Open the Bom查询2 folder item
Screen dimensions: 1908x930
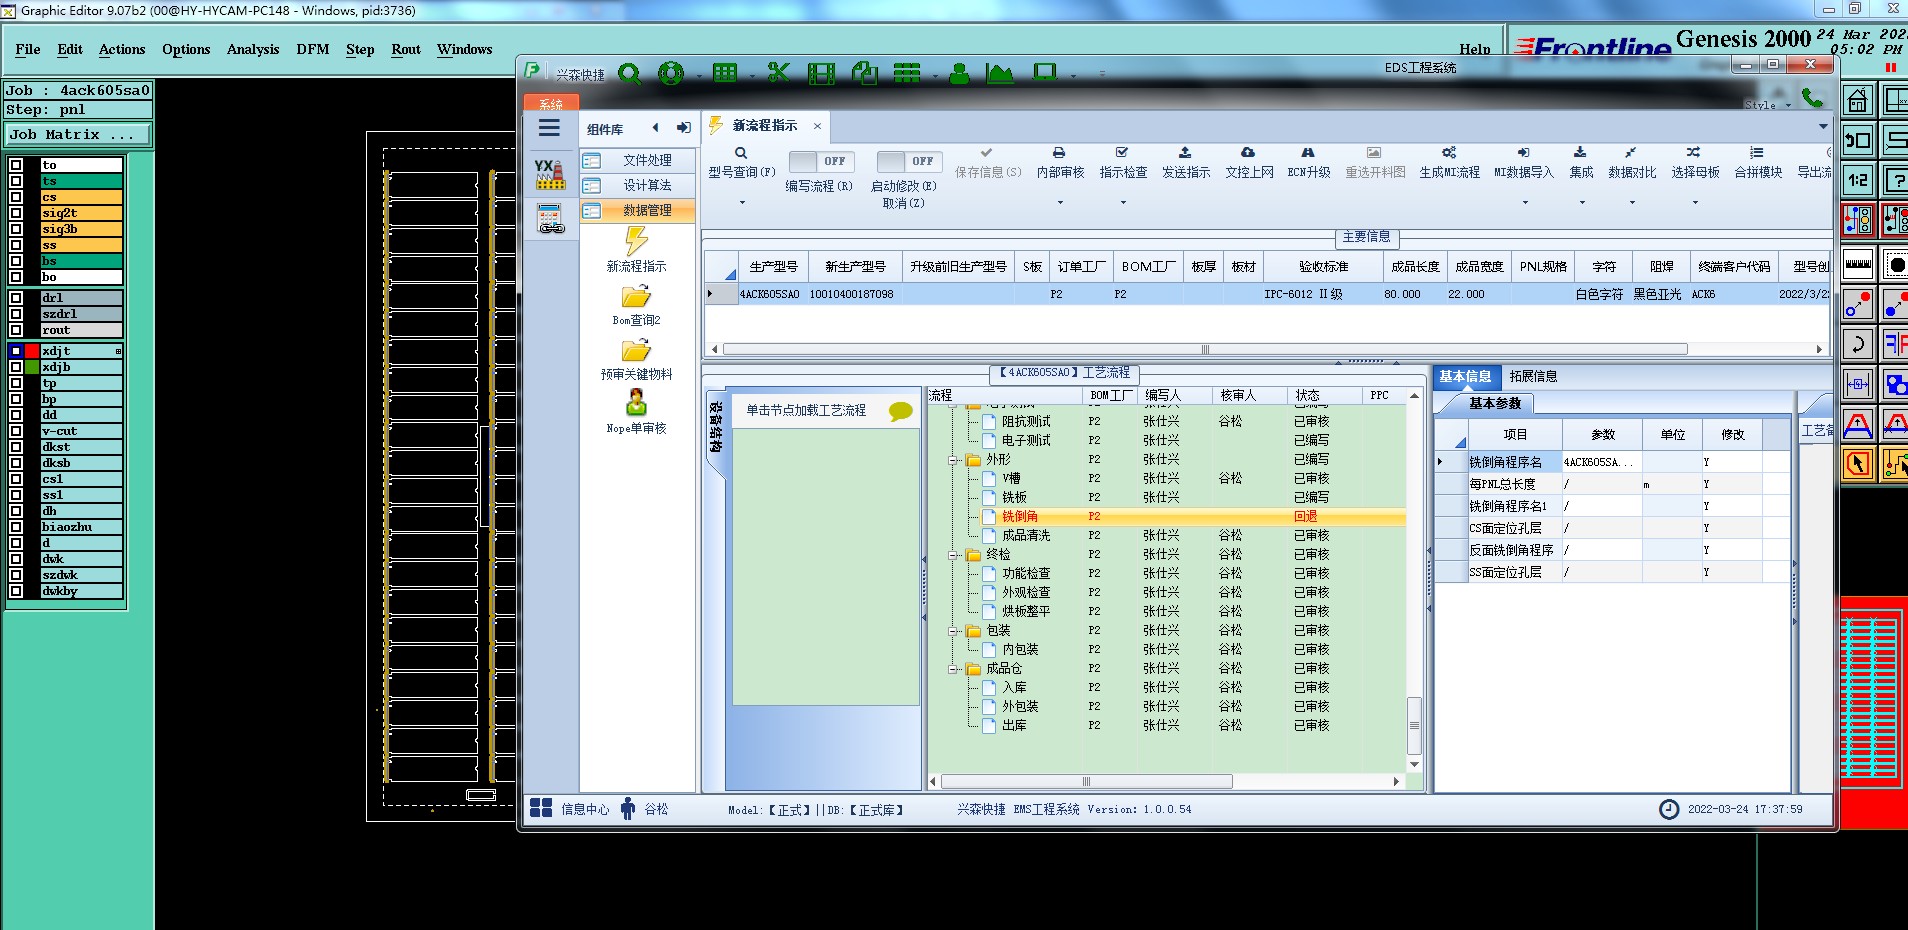tap(636, 305)
